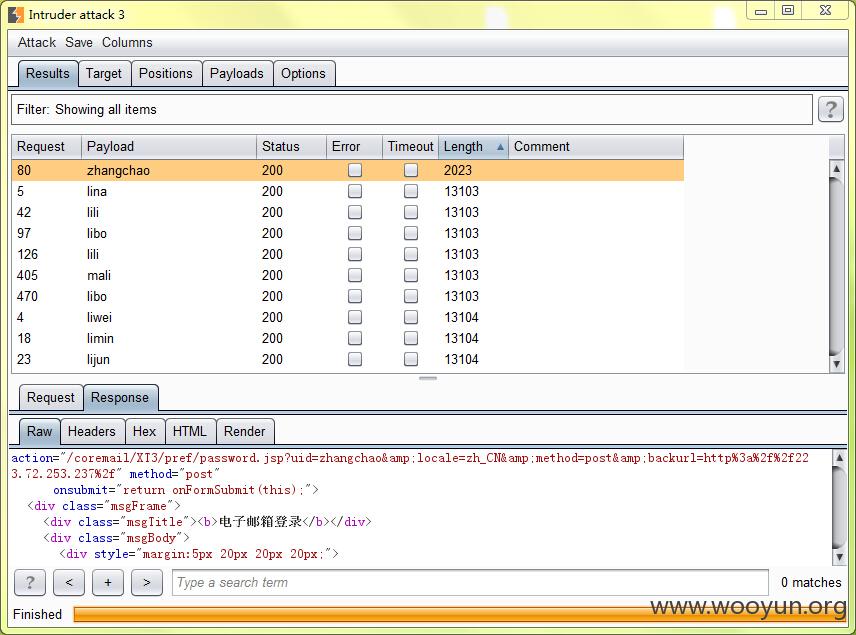Sort by Request column header

(x=46, y=147)
